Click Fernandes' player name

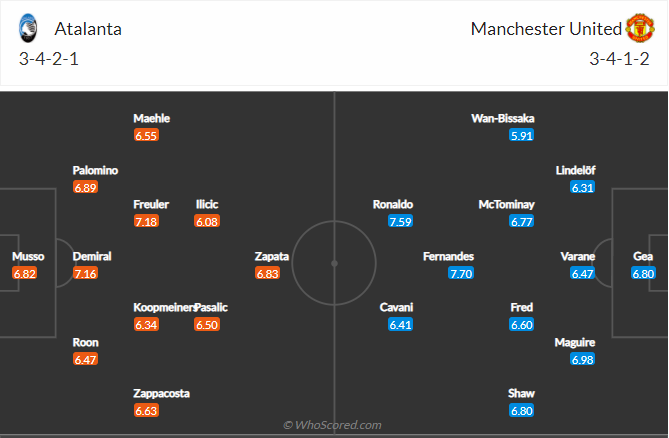click(x=448, y=256)
